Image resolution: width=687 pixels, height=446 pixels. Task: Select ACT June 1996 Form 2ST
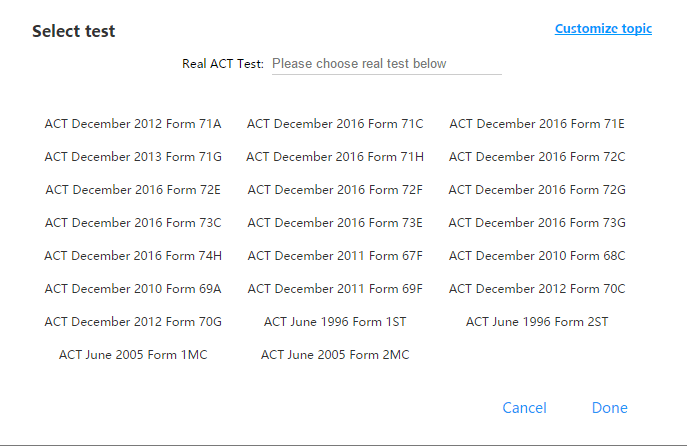(537, 322)
